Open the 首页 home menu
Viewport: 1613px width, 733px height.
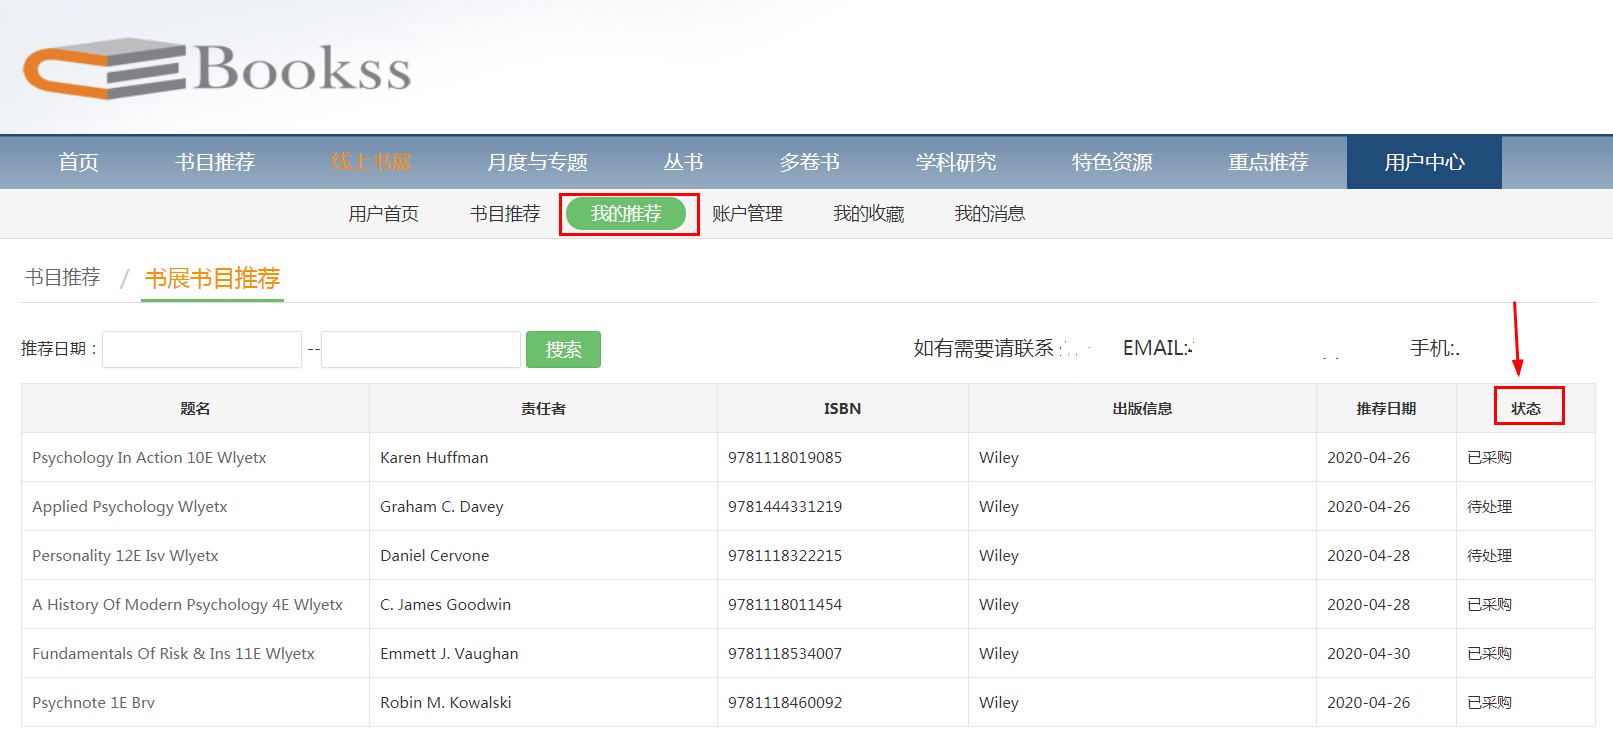tap(78, 162)
